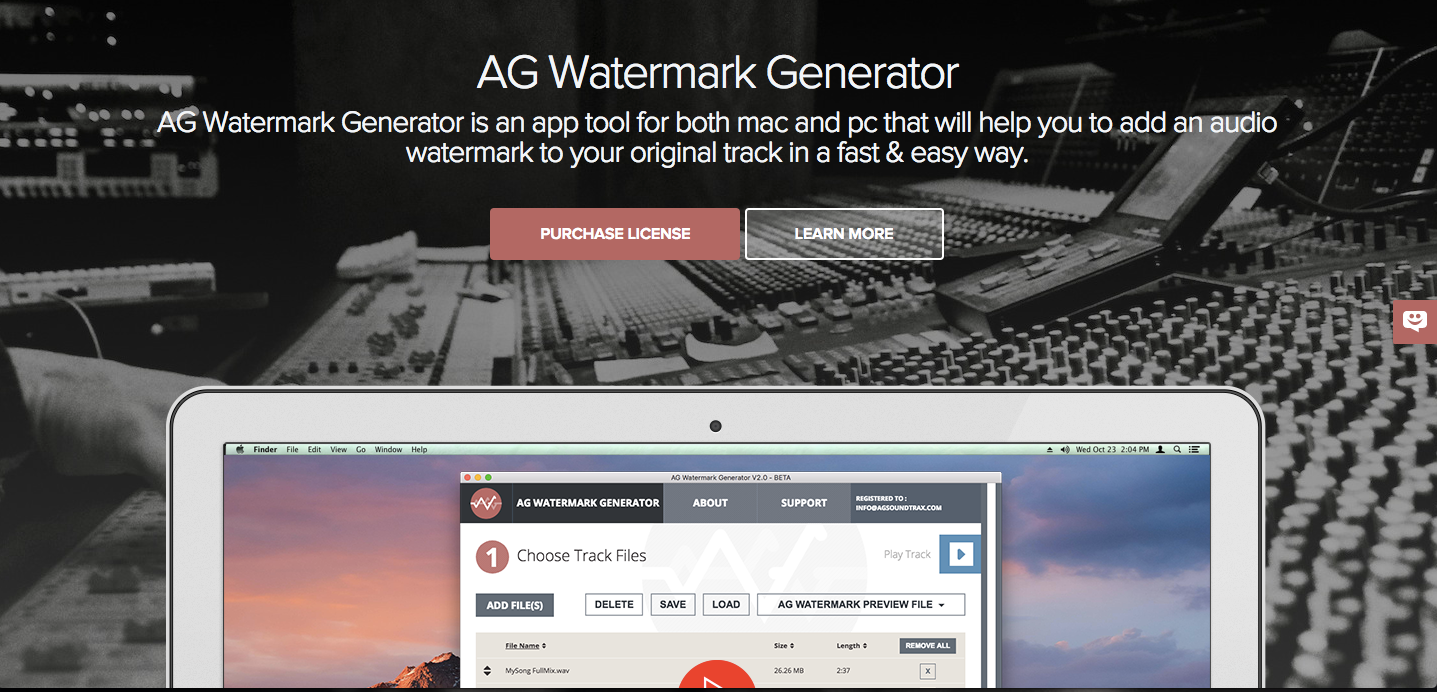Click Remove All in the file list

pyautogui.click(x=927, y=646)
